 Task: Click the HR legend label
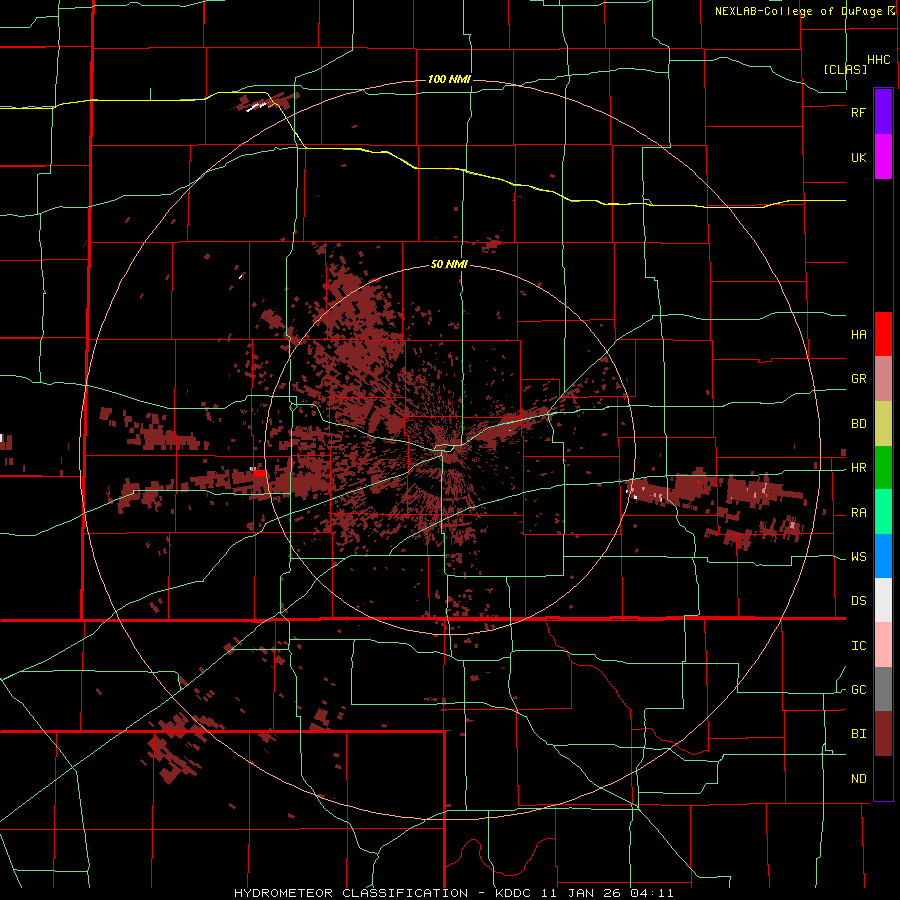tap(858, 468)
